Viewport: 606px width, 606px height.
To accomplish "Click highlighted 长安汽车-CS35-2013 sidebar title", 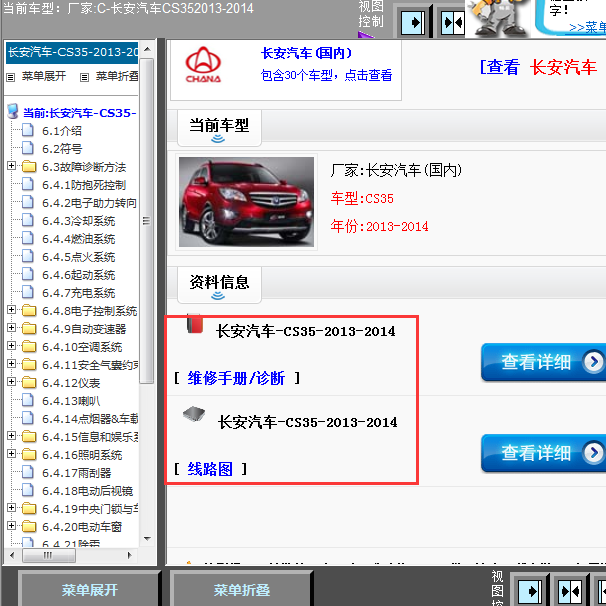I will [x=72, y=53].
